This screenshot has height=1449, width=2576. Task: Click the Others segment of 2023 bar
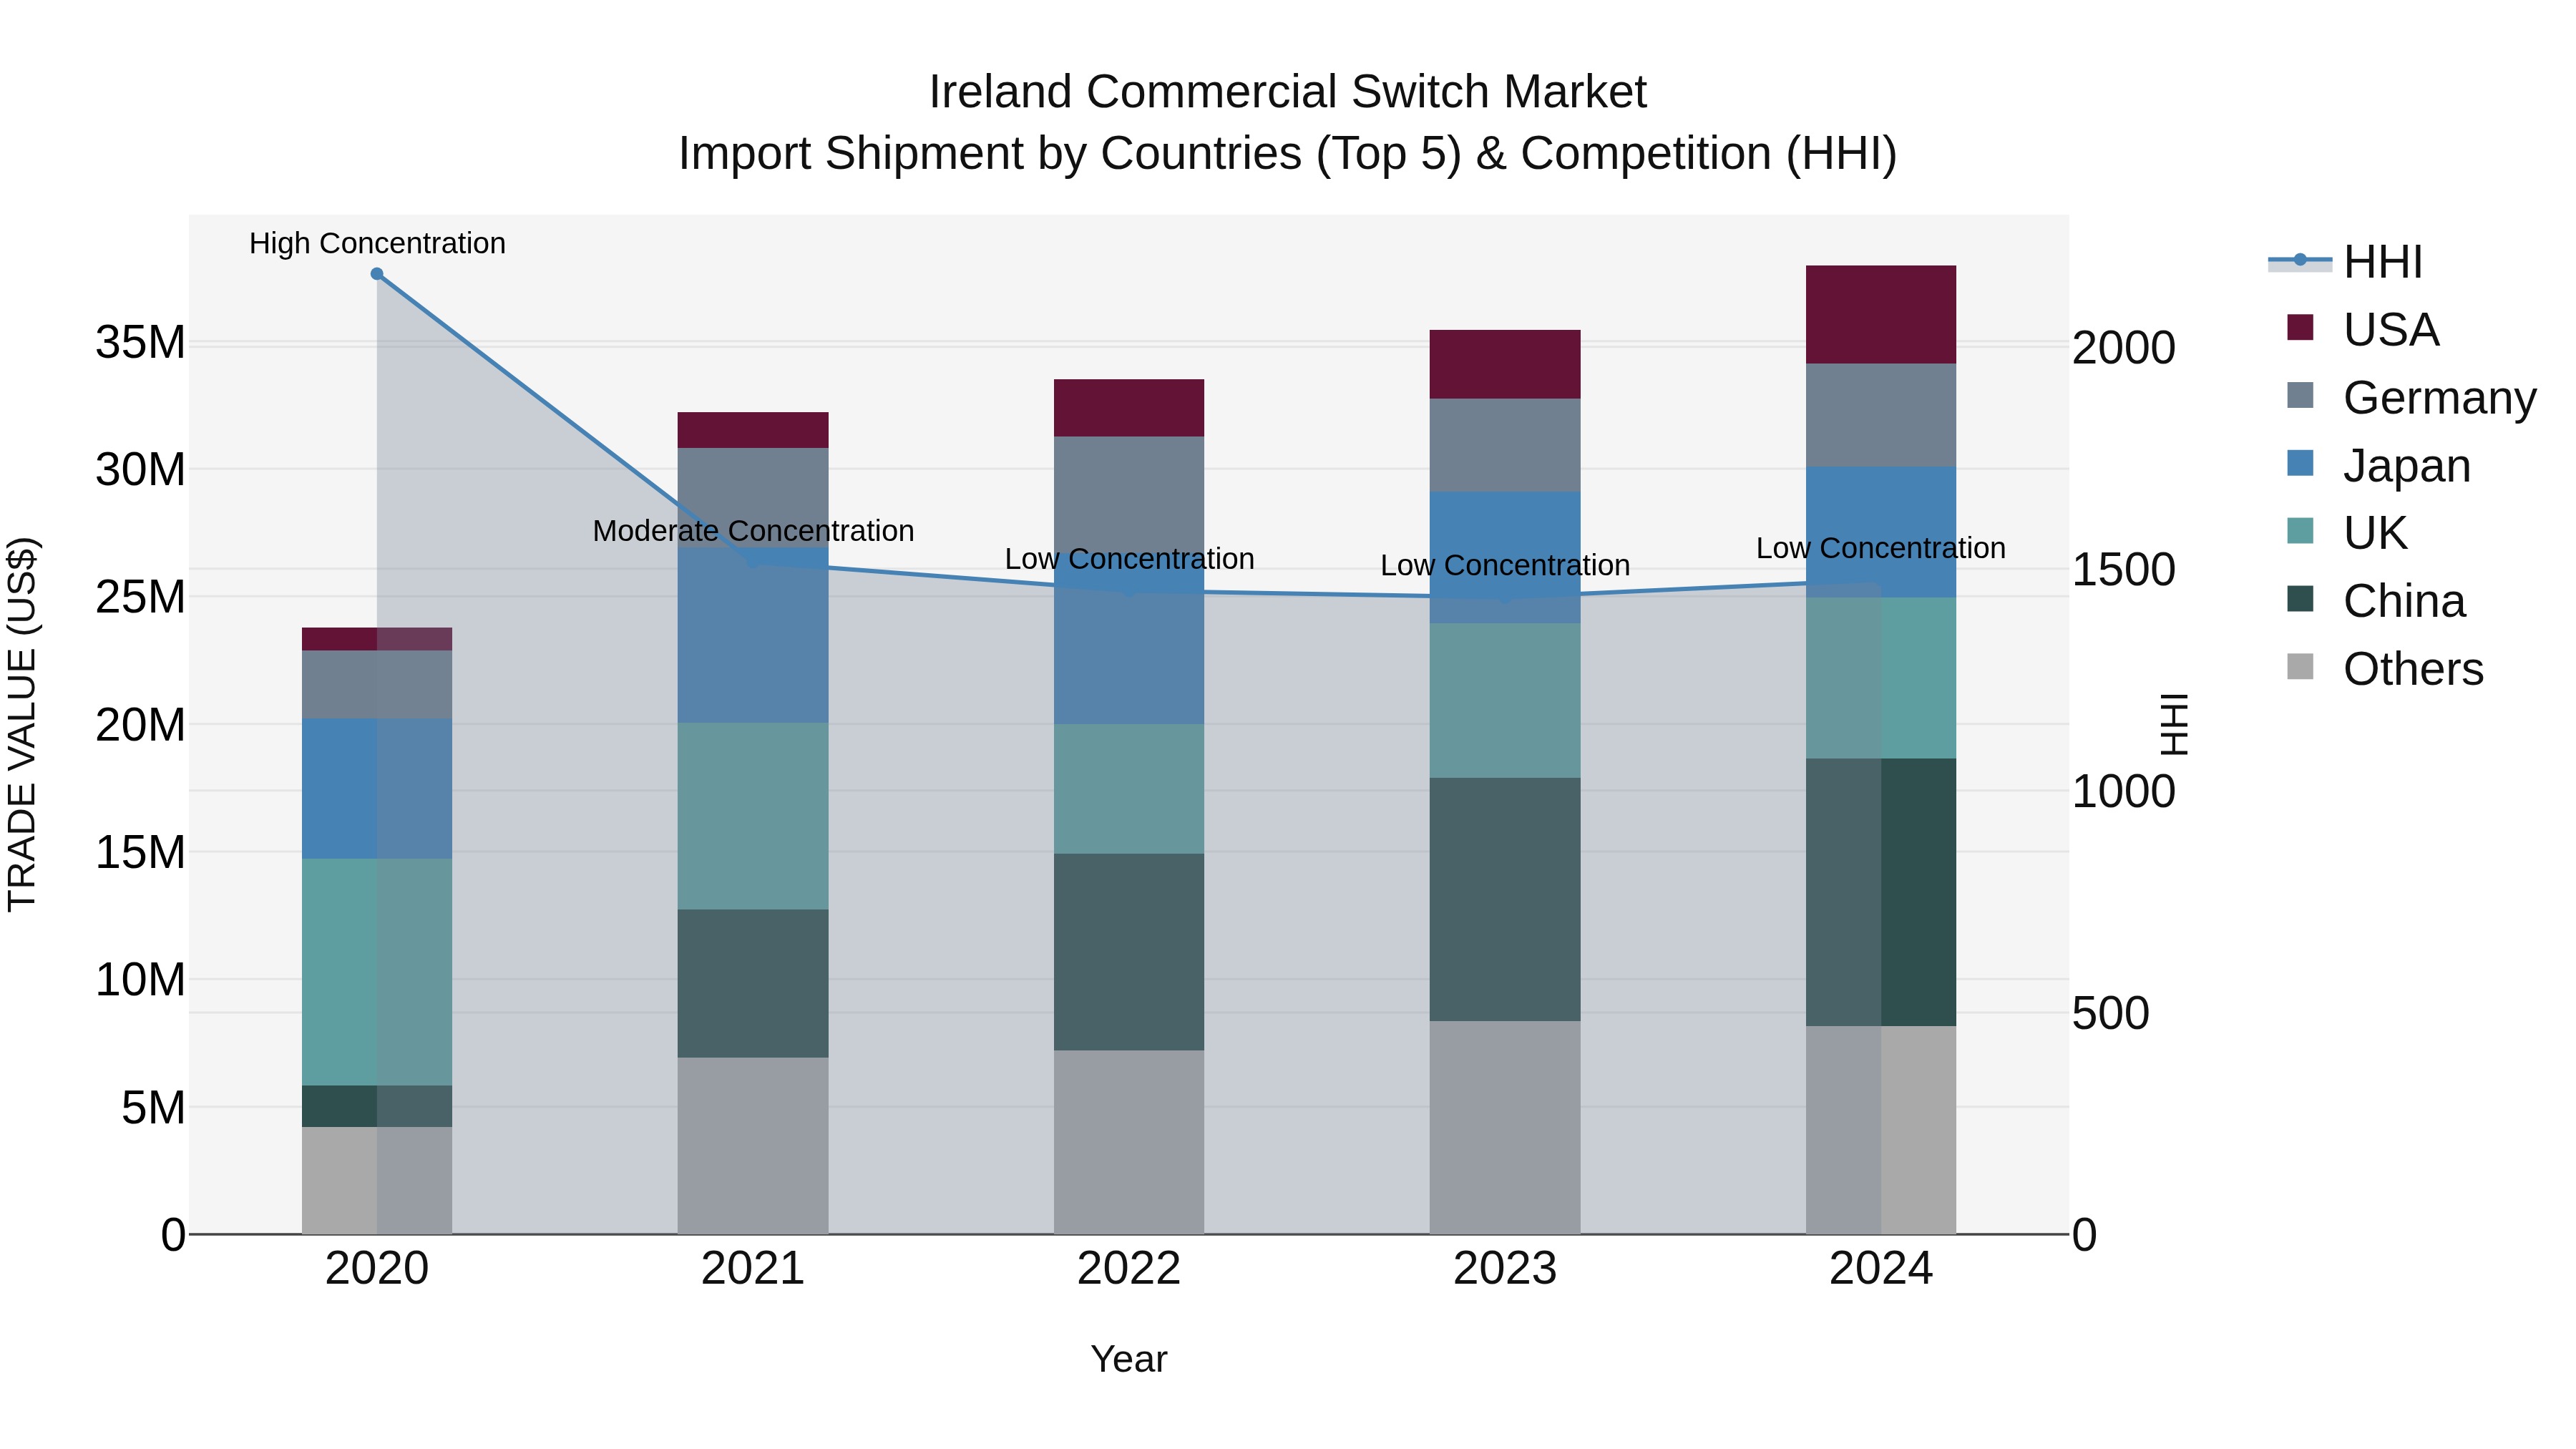pyautogui.click(x=1504, y=1127)
